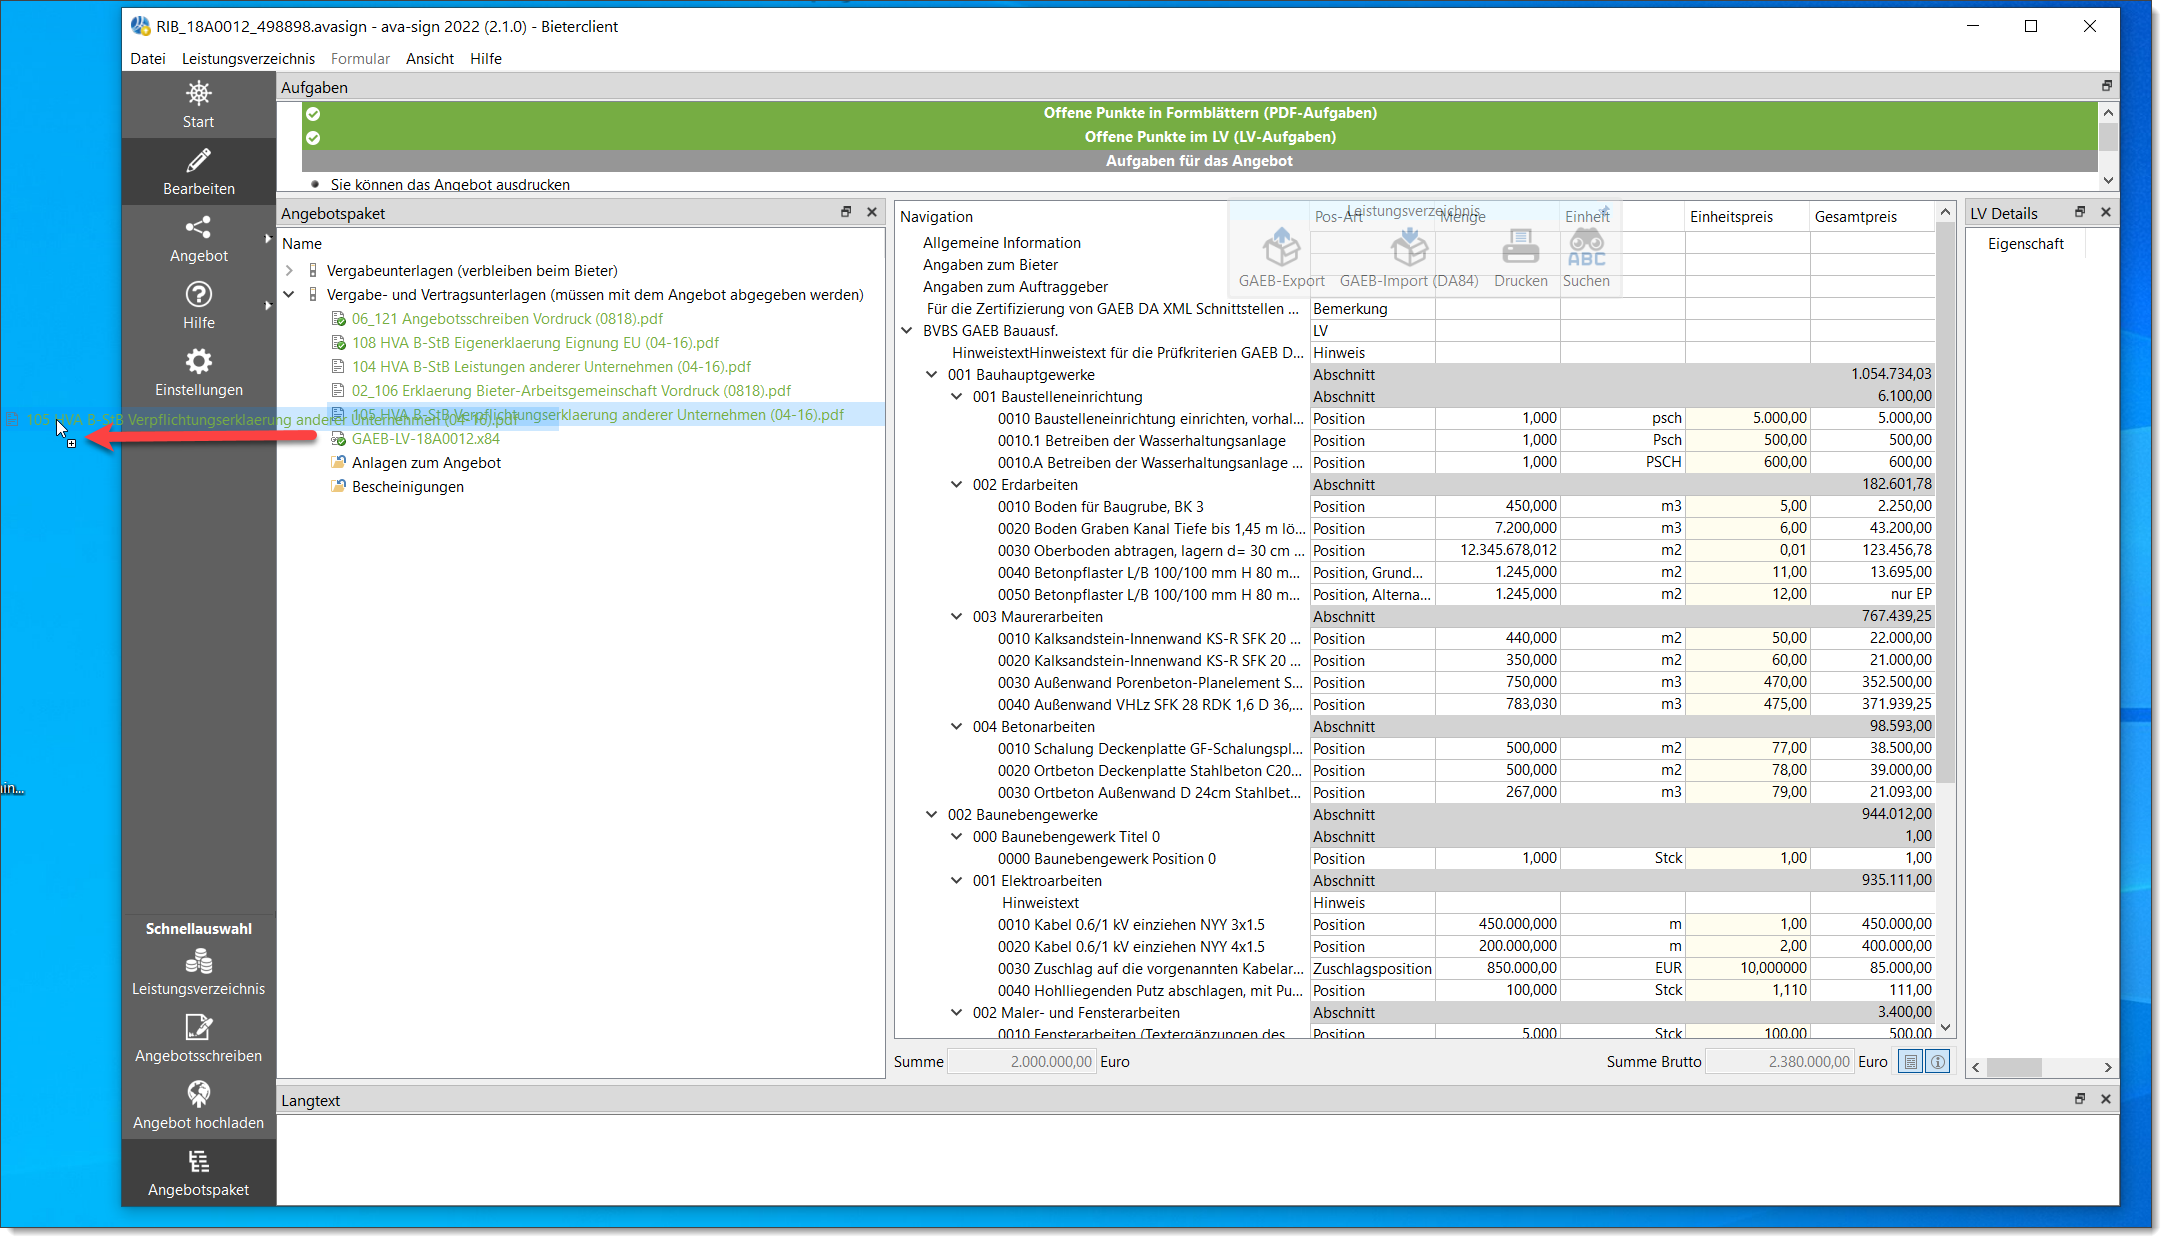
Task: Open the Hilfe menu in menu bar
Action: pos(486,59)
